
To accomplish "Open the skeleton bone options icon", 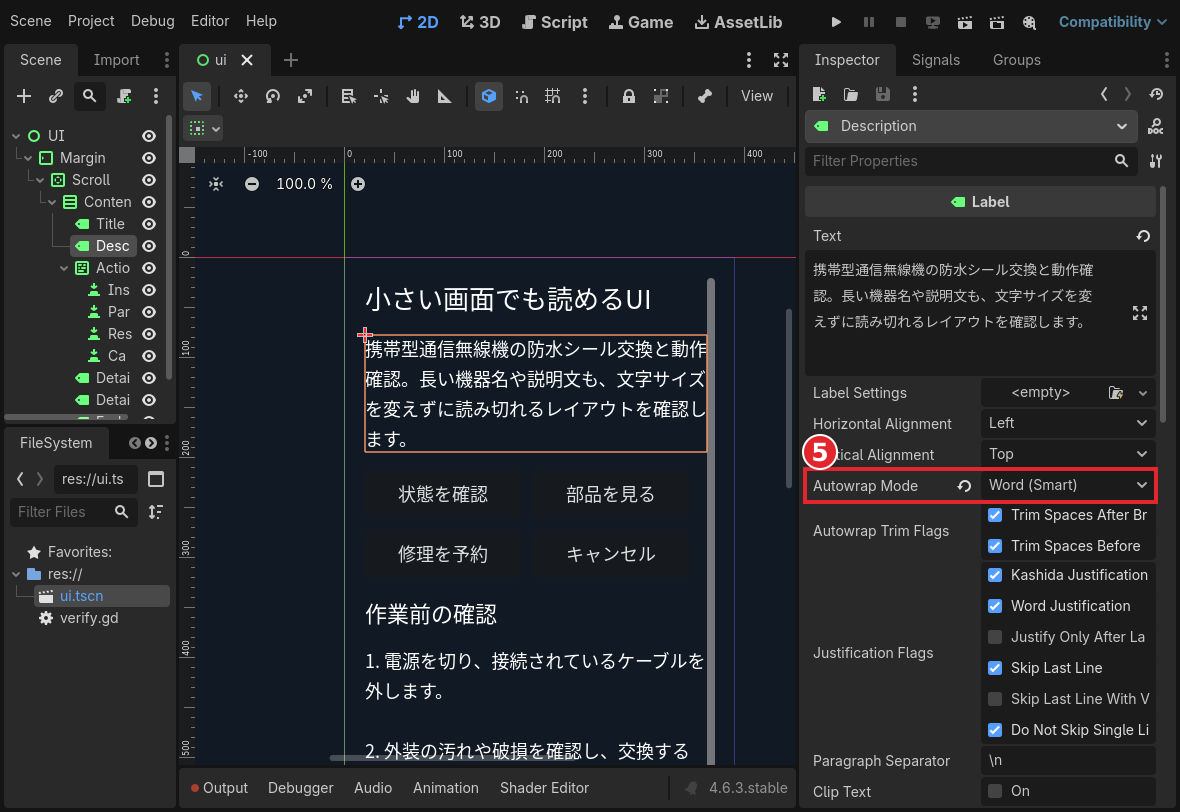I will pos(704,96).
